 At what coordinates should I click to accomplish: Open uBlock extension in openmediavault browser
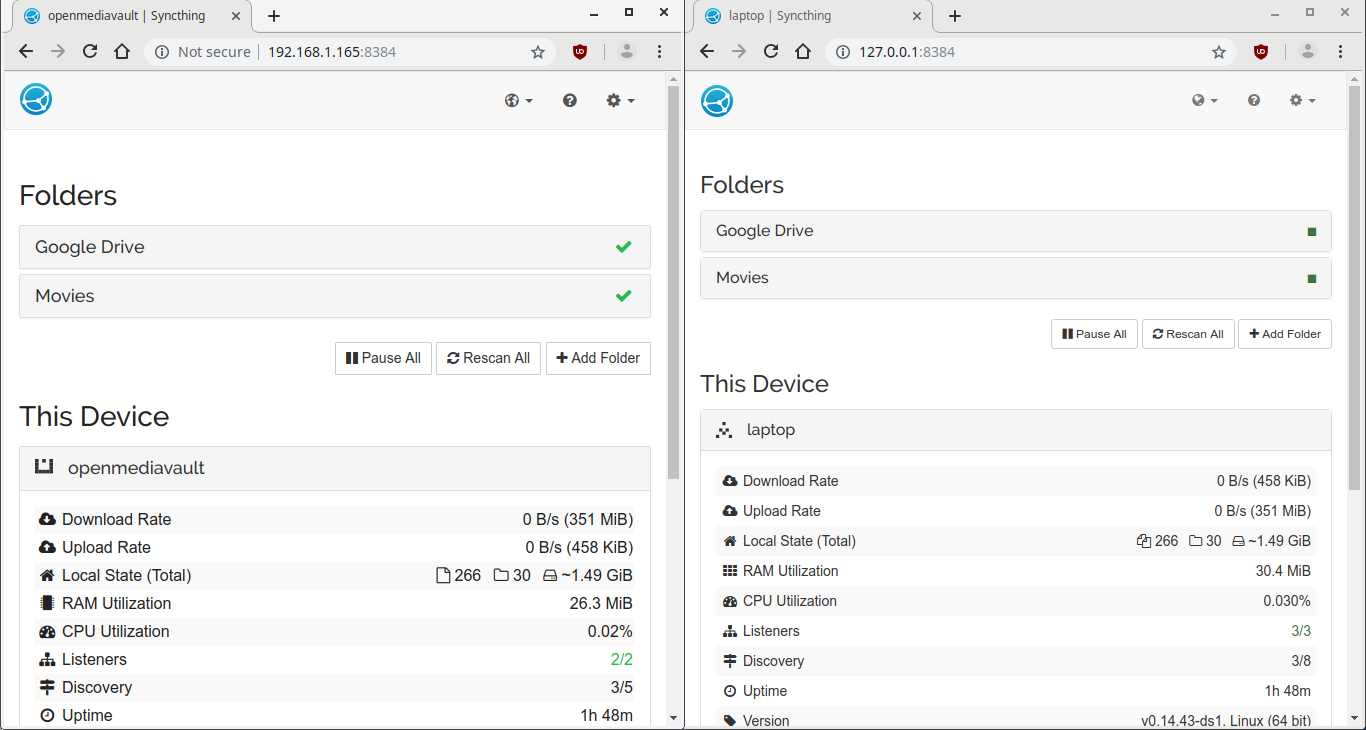tap(580, 52)
